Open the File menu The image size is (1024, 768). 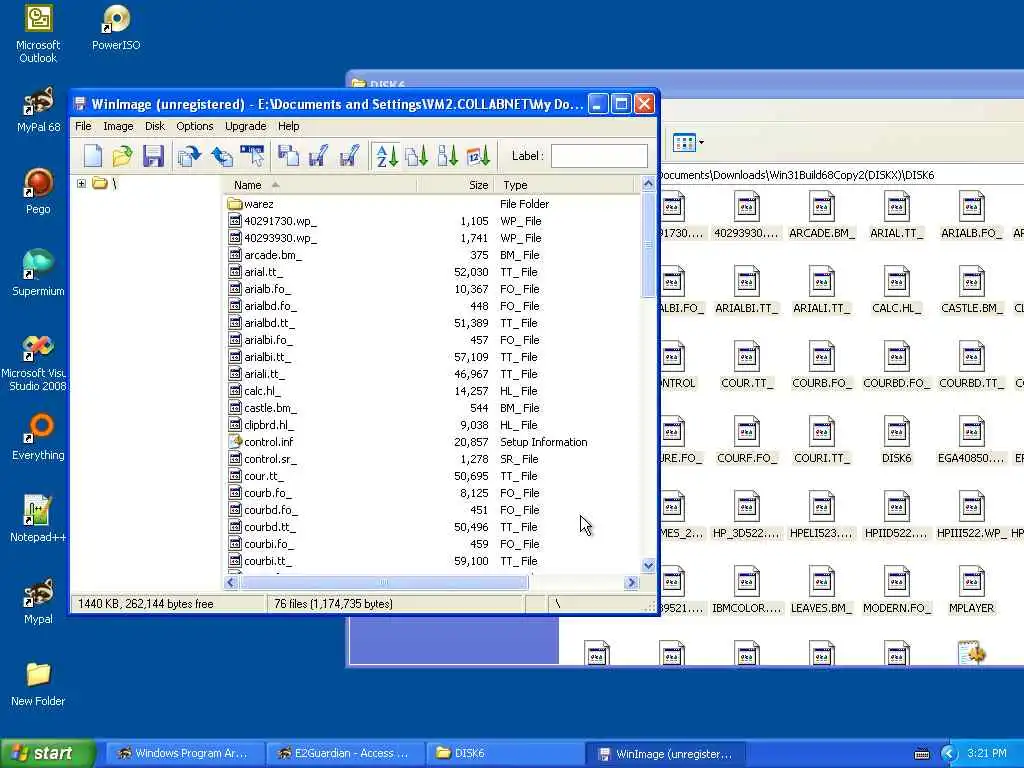pos(83,126)
